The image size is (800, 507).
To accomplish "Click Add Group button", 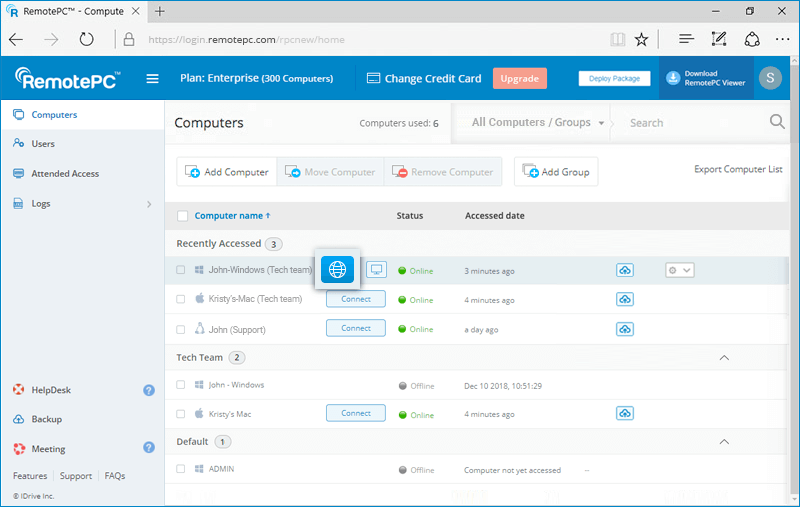I will [556, 172].
